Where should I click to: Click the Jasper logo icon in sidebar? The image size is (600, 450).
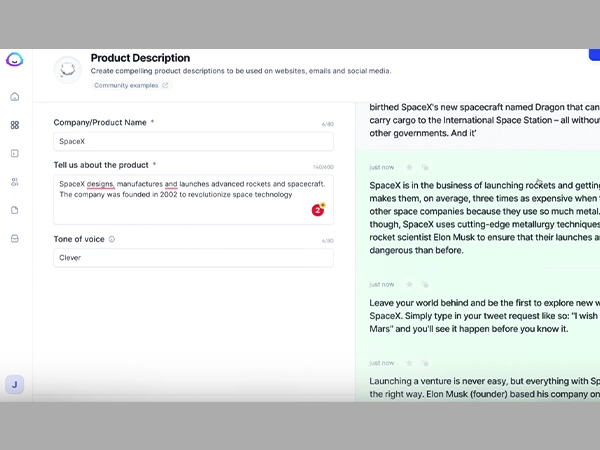click(x=15, y=60)
